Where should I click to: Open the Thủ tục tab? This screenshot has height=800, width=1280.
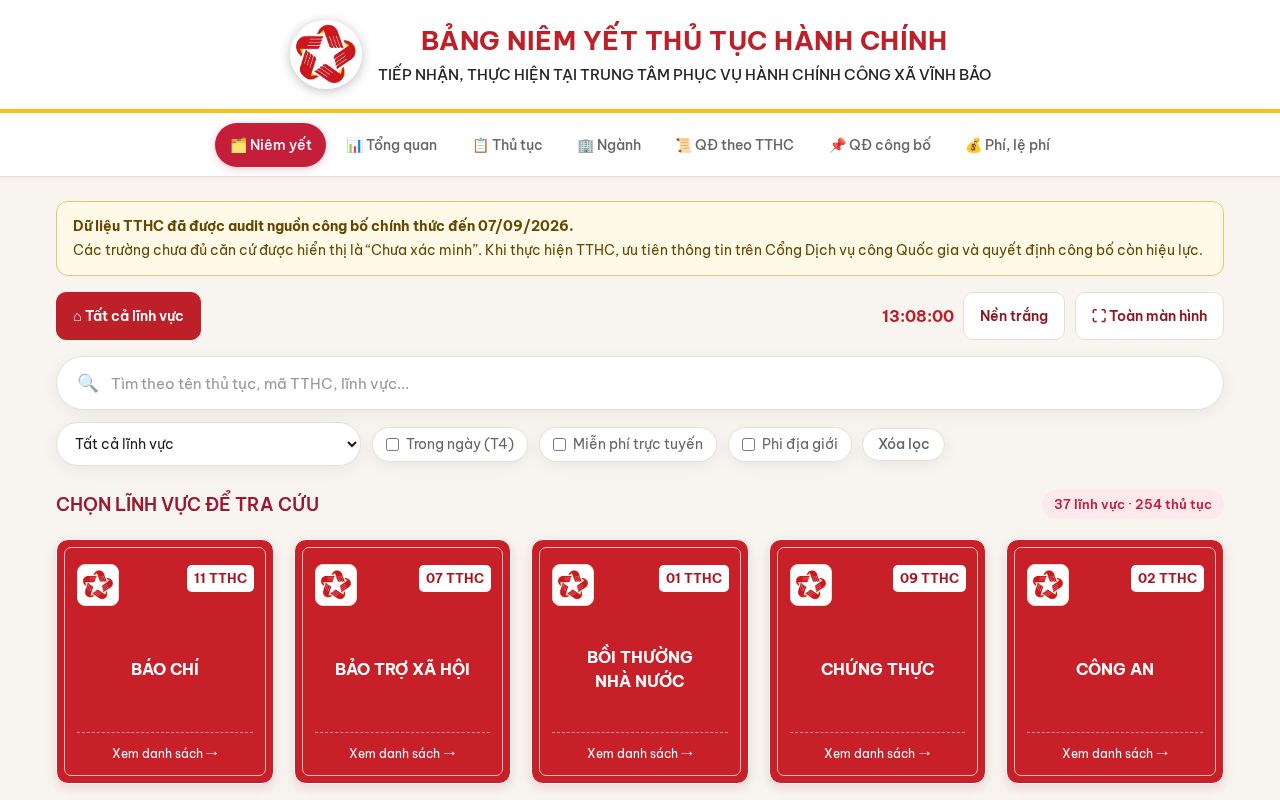pyautogui.click(x=507, y=145)
